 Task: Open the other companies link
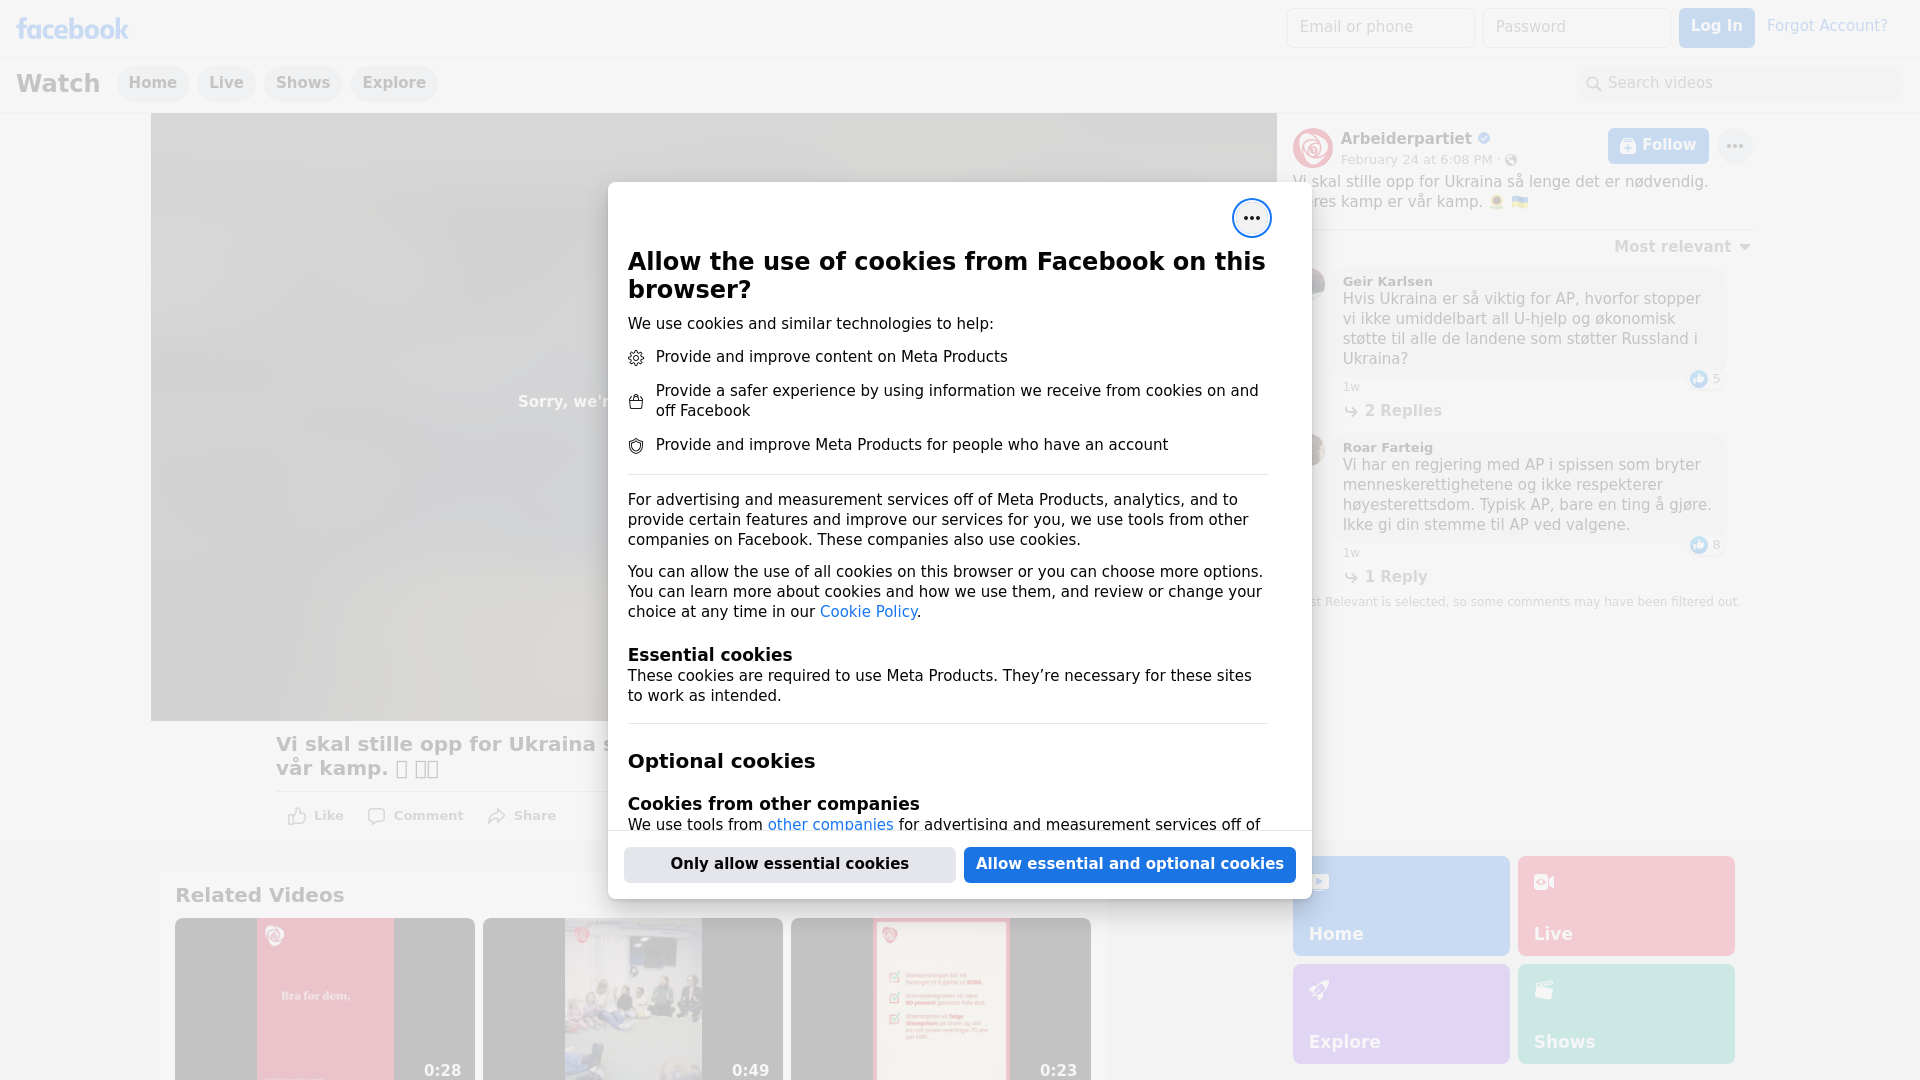(x=830, y=825)
